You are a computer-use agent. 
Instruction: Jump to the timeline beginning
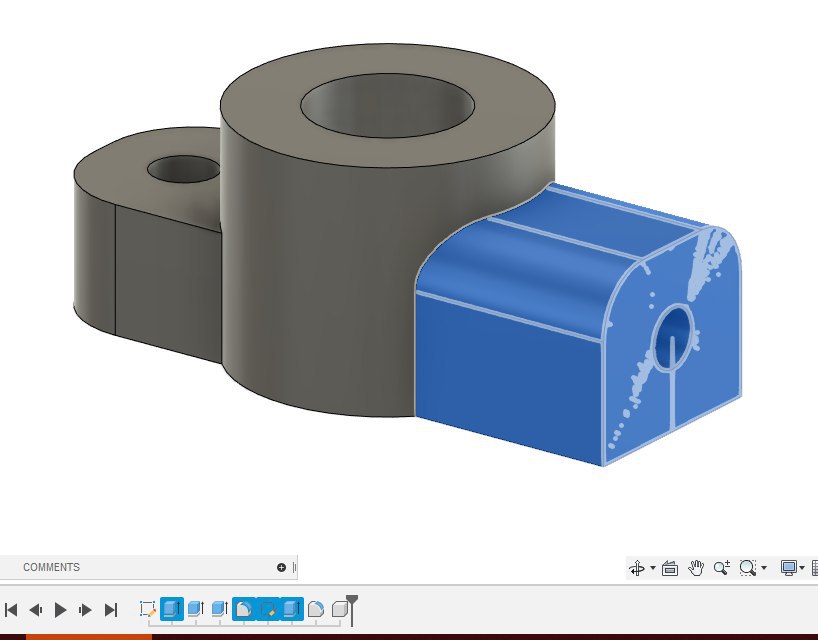11,610
